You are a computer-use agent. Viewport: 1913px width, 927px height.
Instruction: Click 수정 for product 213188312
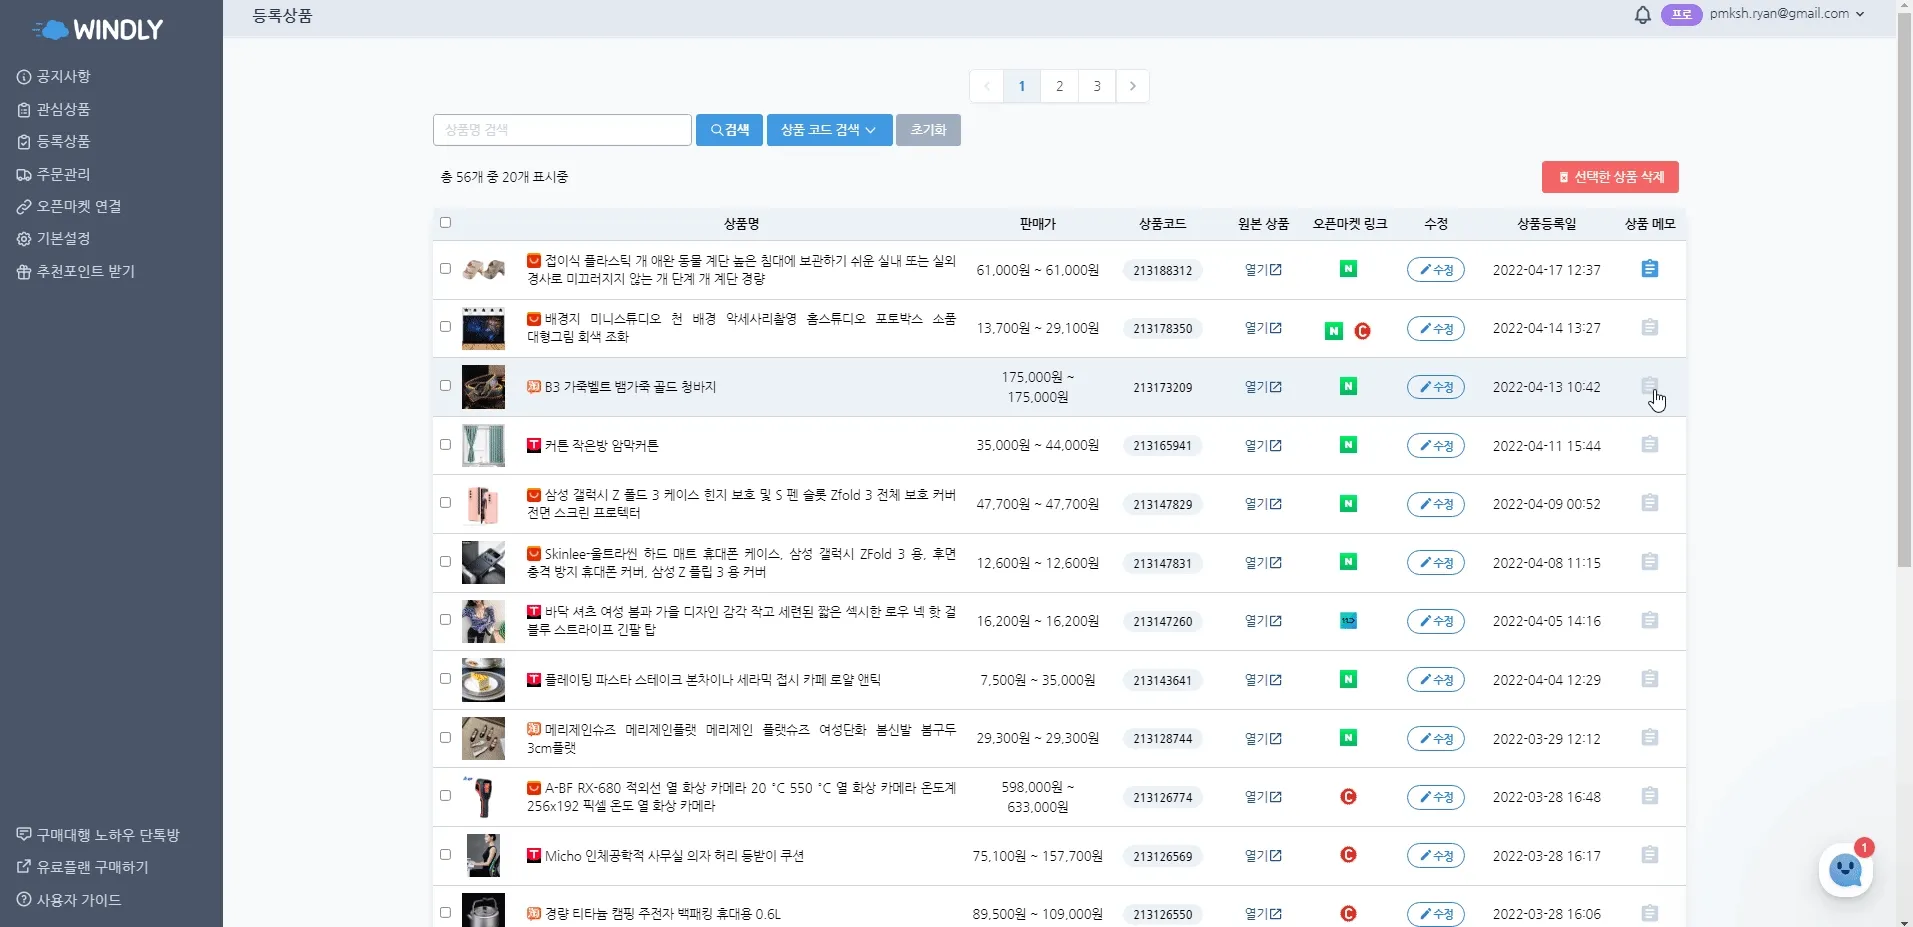(x=1435, y=270)
